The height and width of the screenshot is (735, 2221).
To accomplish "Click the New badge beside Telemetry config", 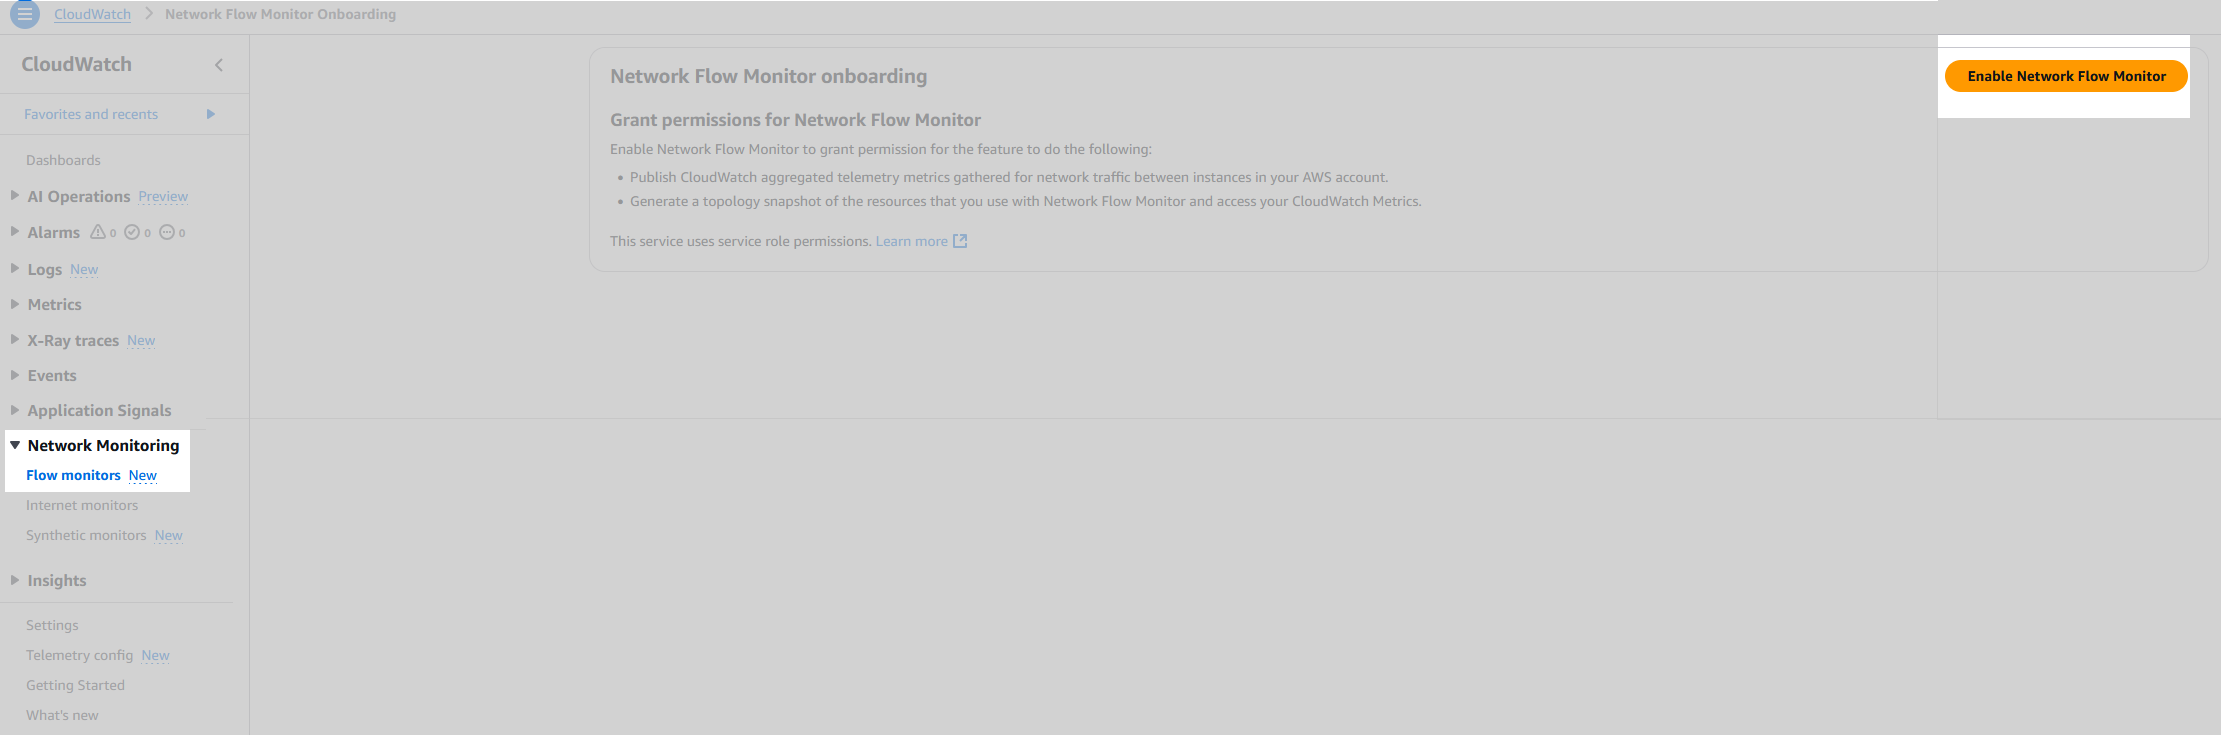I will 156,656.
